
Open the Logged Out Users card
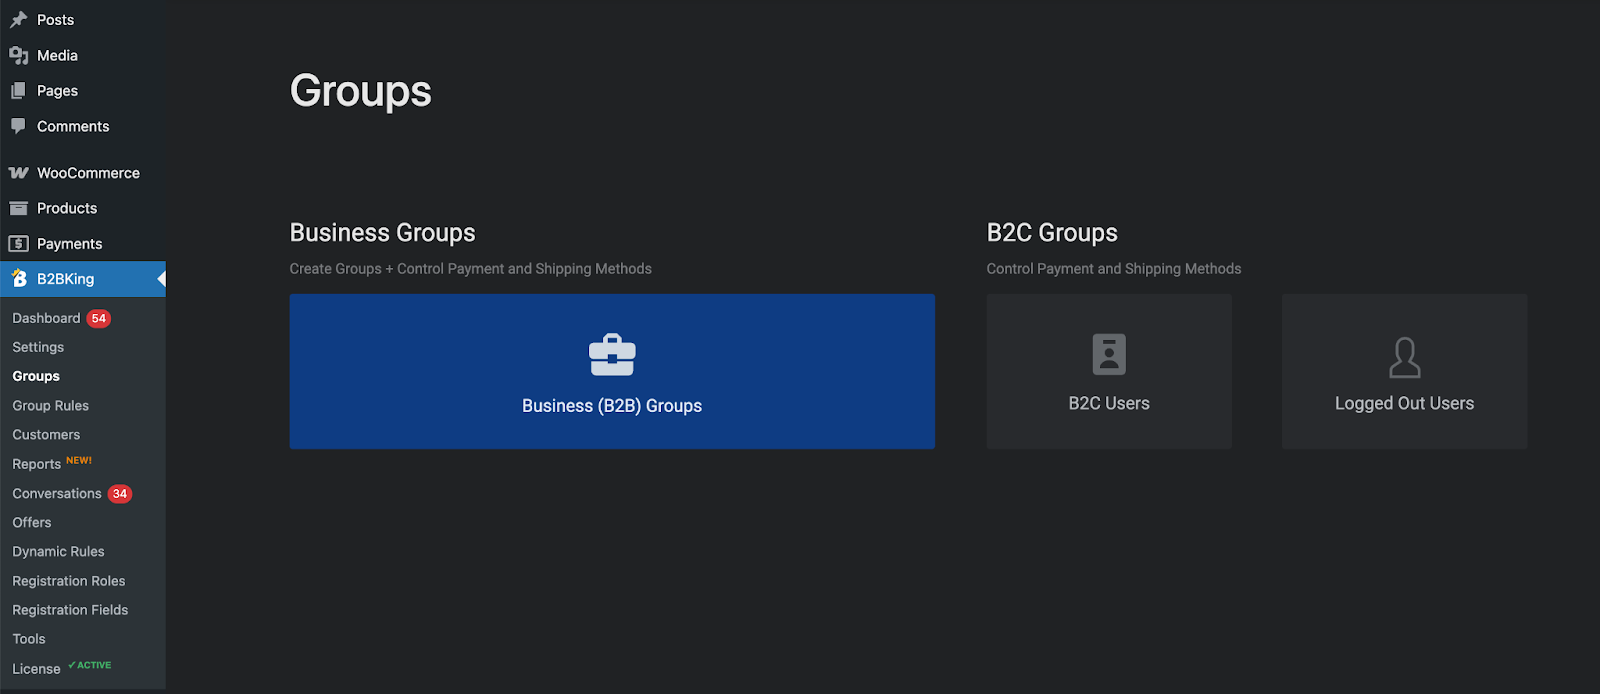click(1404, 372)
